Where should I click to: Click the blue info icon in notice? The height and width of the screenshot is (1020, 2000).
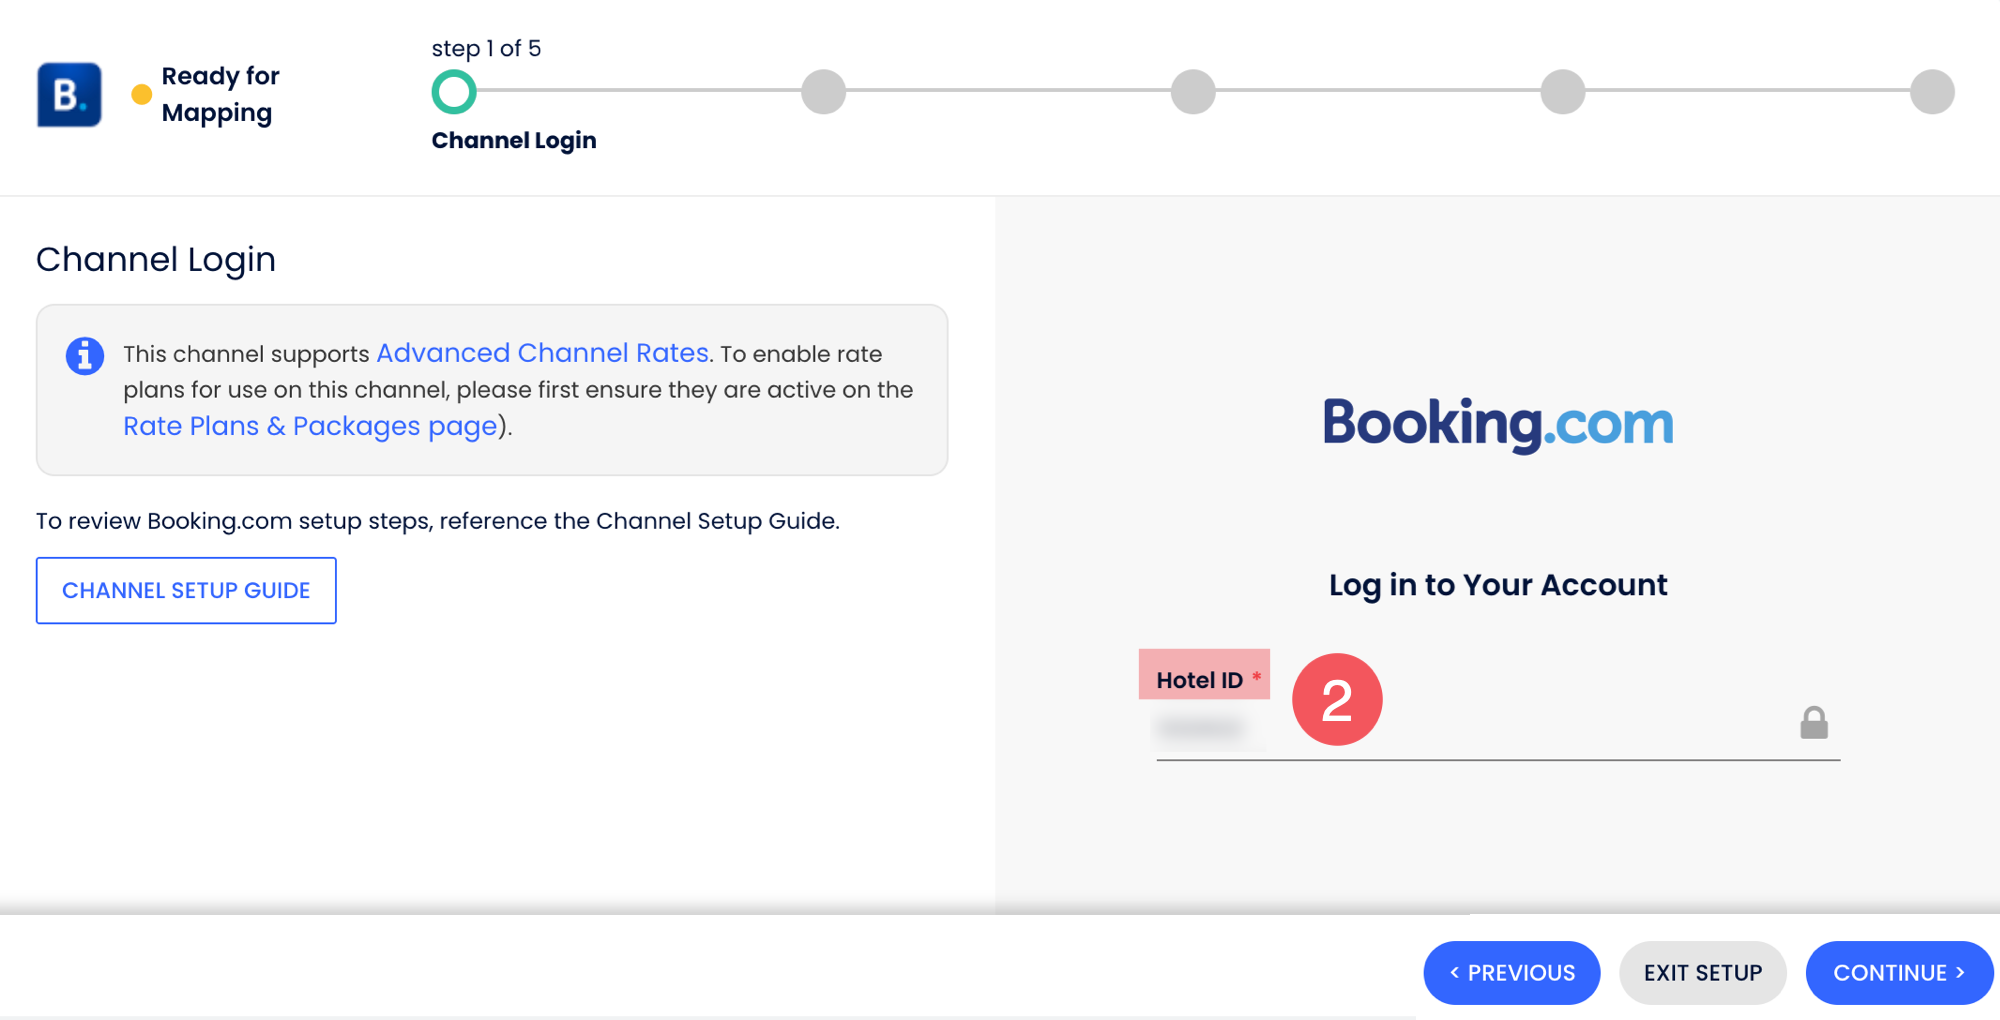85,356
